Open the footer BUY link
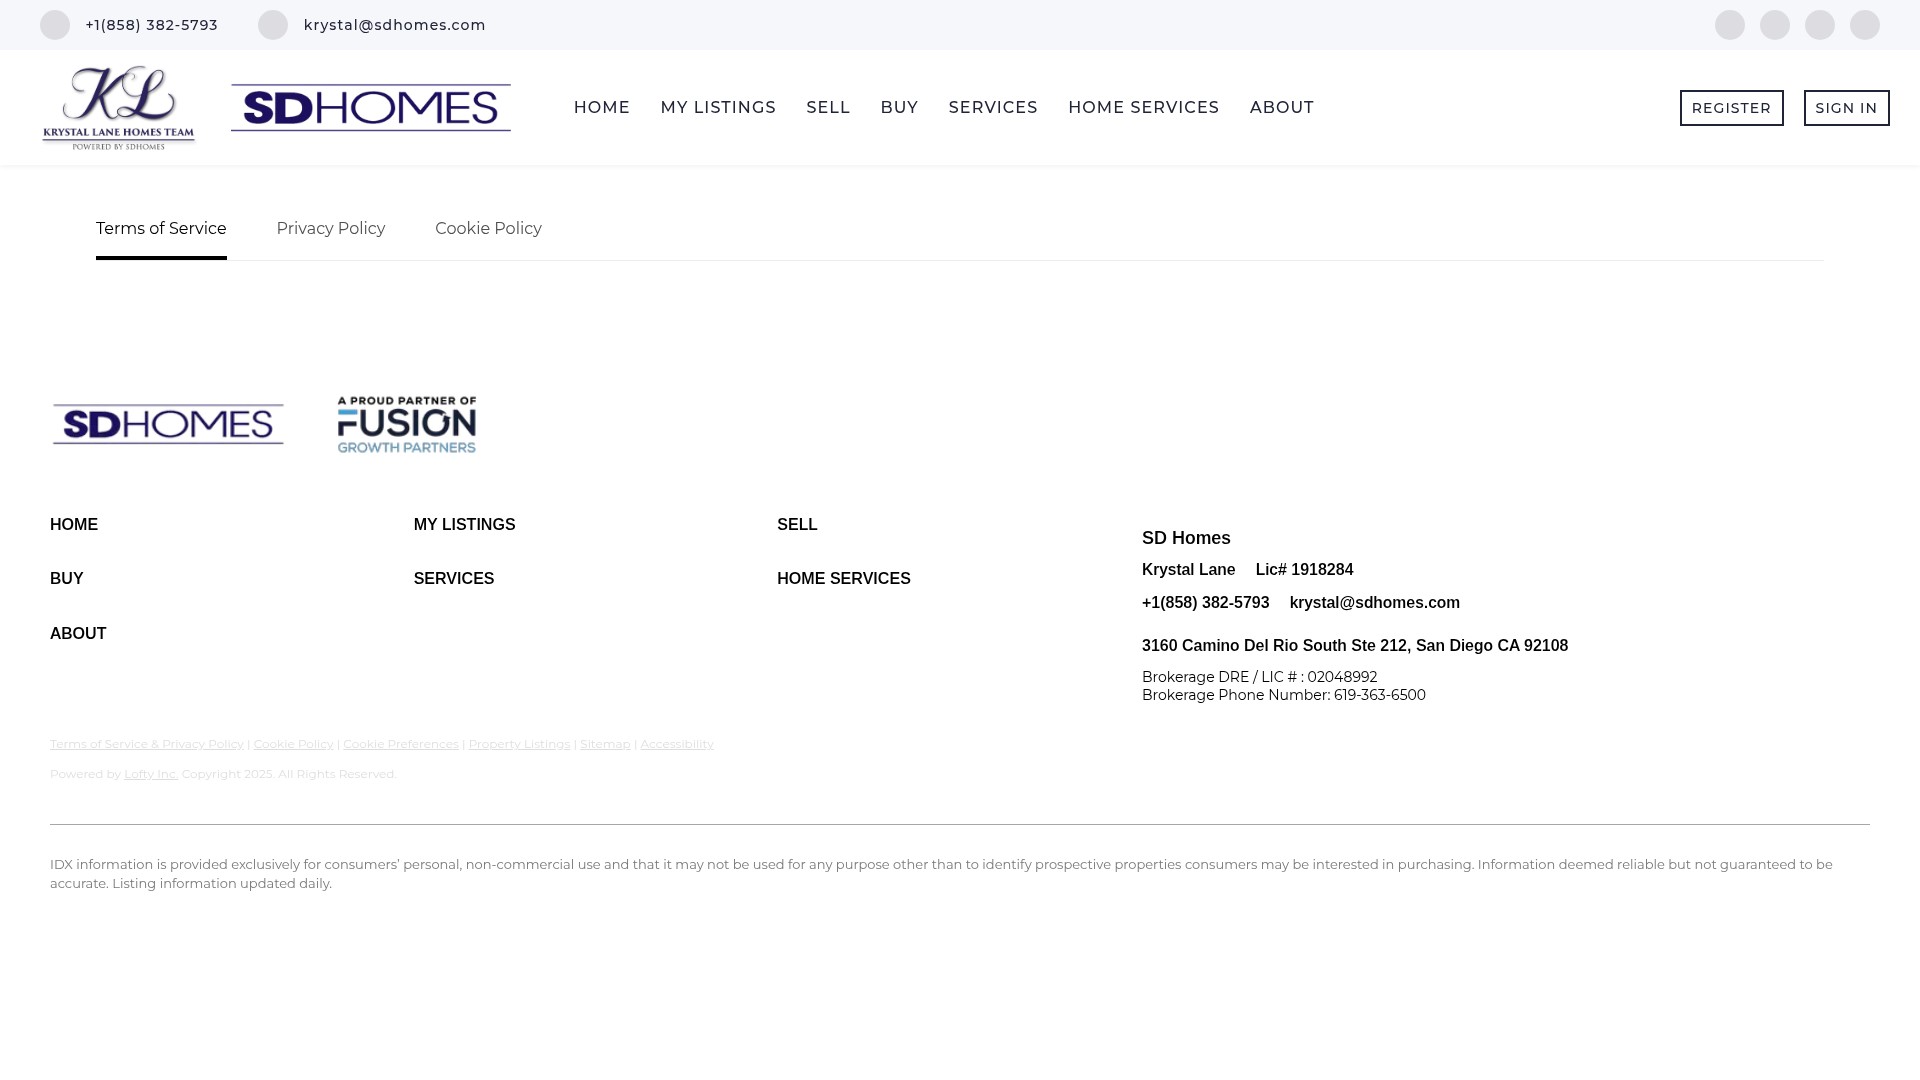The width and height of the screenshot is (1920, 1080). (x=67, y=579)
